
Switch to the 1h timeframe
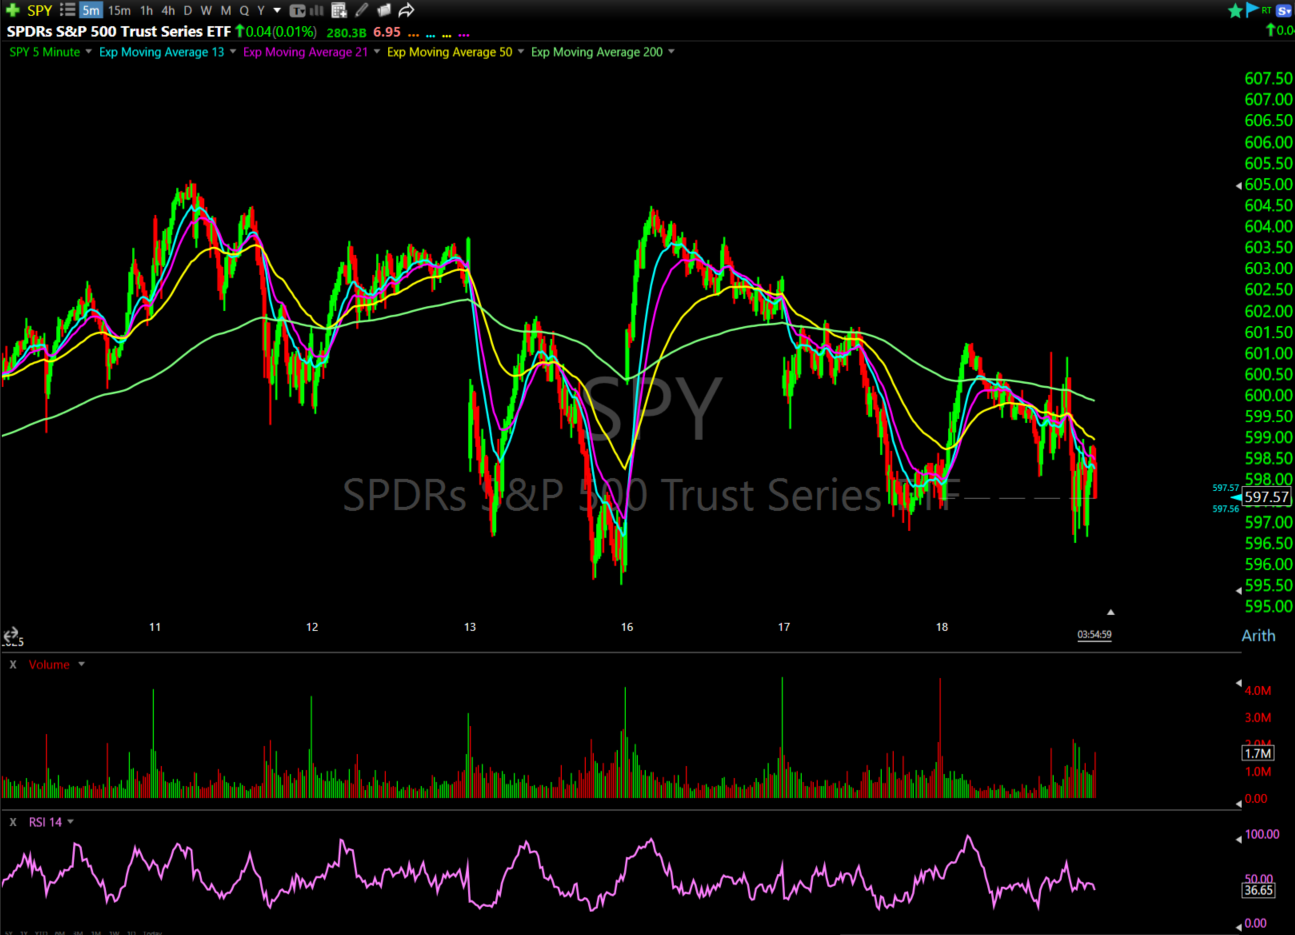(x=146, y=10)
